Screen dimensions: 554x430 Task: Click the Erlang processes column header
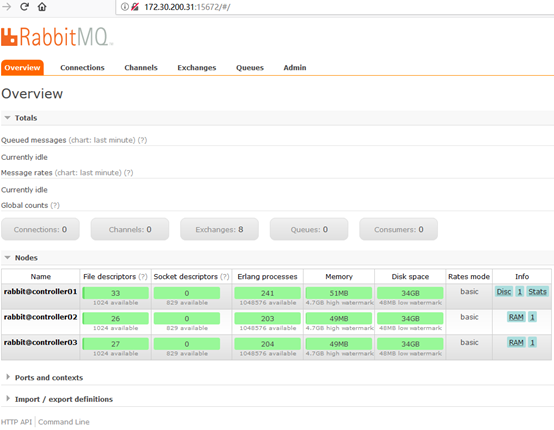click(x=267, y=277)
